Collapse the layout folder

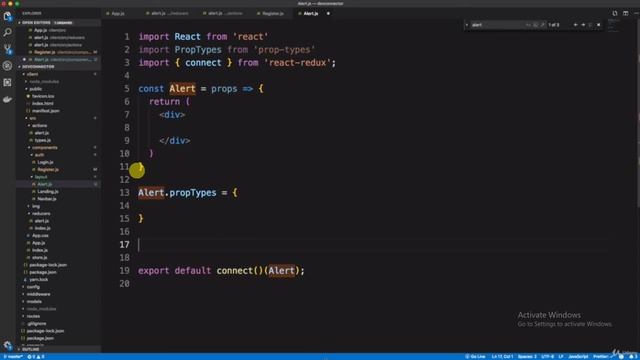(41, 177)
